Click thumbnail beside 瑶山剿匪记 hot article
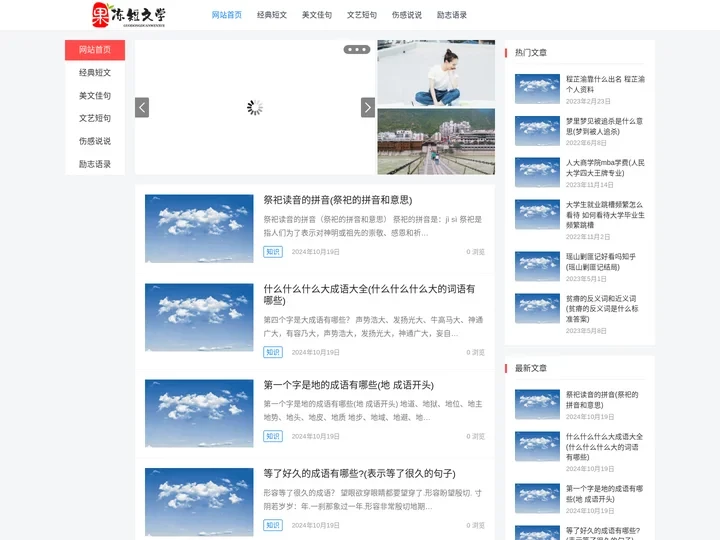 pos(537,266)
